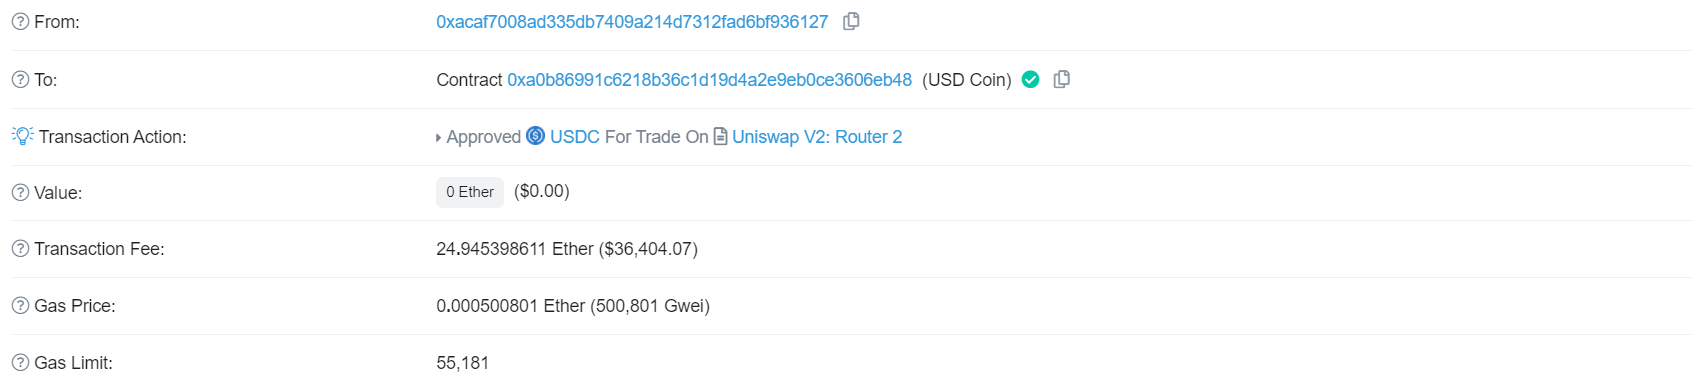This screenshot has width=1702, height=381.
Task: Click the lightbulb icon beside Transaction Action
Action: coord(23,135)
